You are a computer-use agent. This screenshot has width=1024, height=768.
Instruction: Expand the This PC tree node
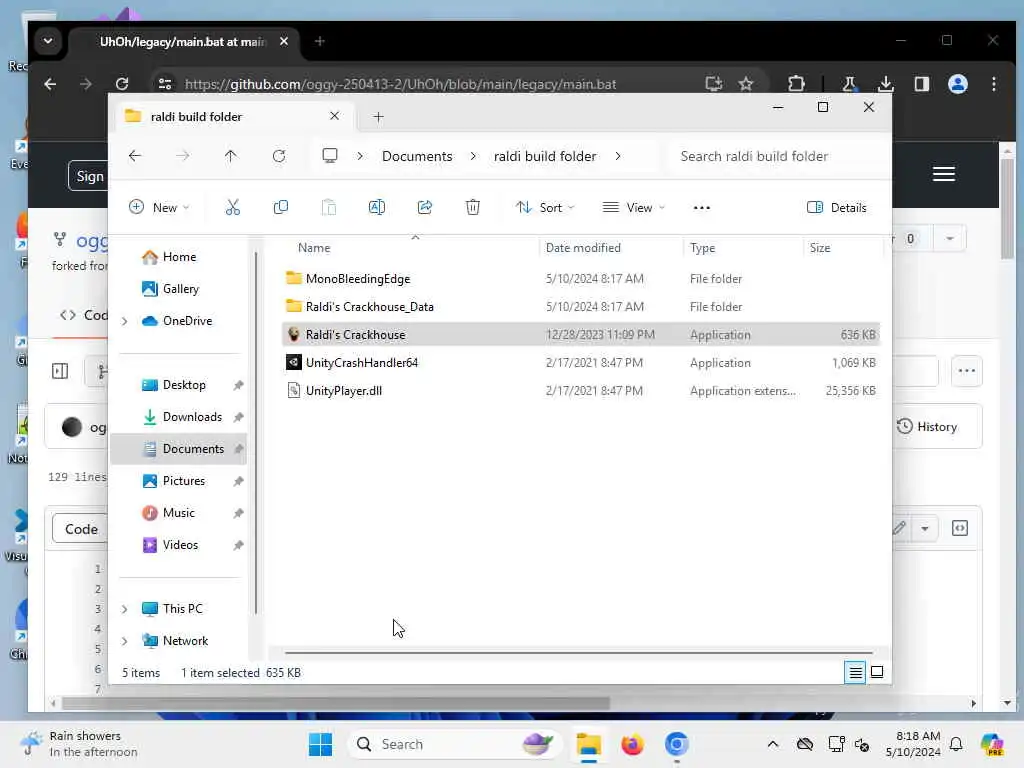tap(124, 609)
